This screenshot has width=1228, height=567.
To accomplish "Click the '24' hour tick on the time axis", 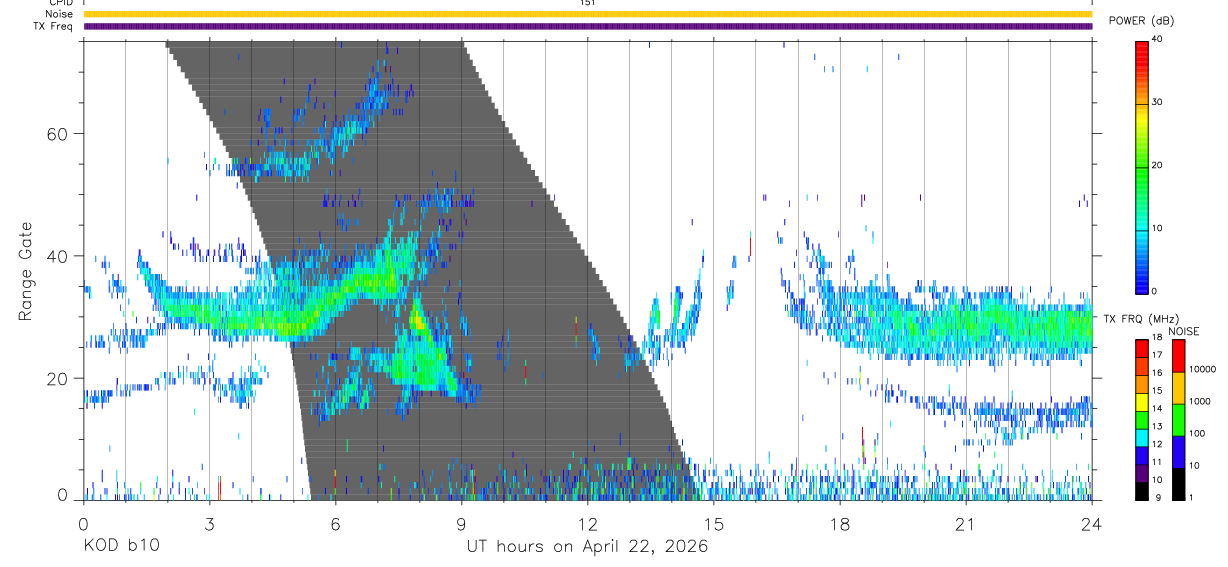I will [x=1092, y=523].
